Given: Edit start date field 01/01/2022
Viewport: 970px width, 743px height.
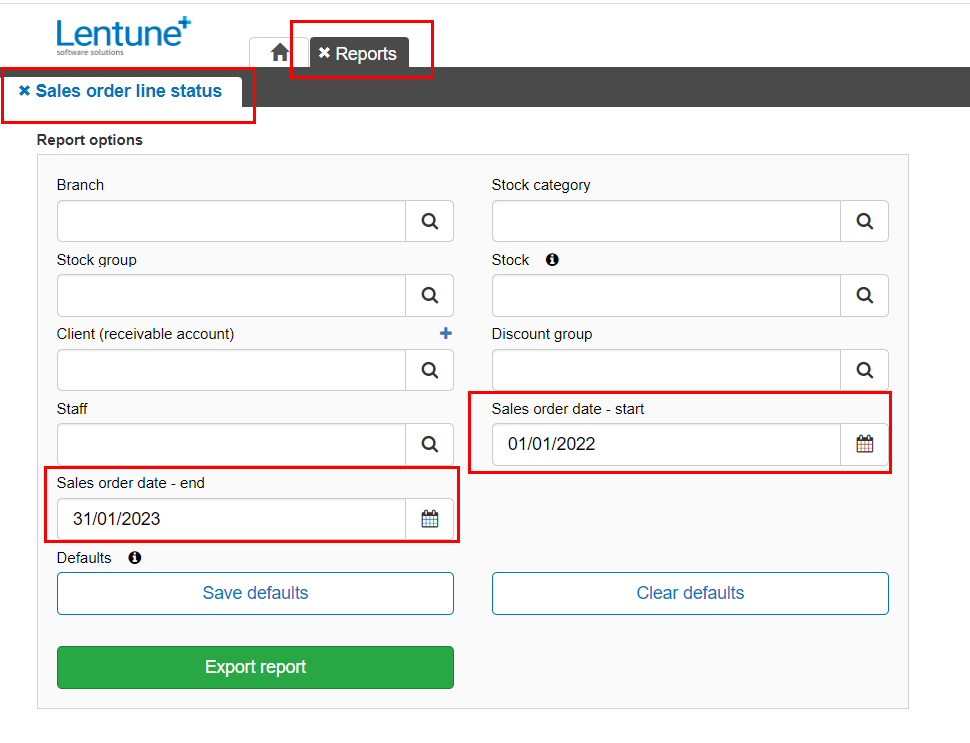Looking at the screenshot, I should point(666,444).
